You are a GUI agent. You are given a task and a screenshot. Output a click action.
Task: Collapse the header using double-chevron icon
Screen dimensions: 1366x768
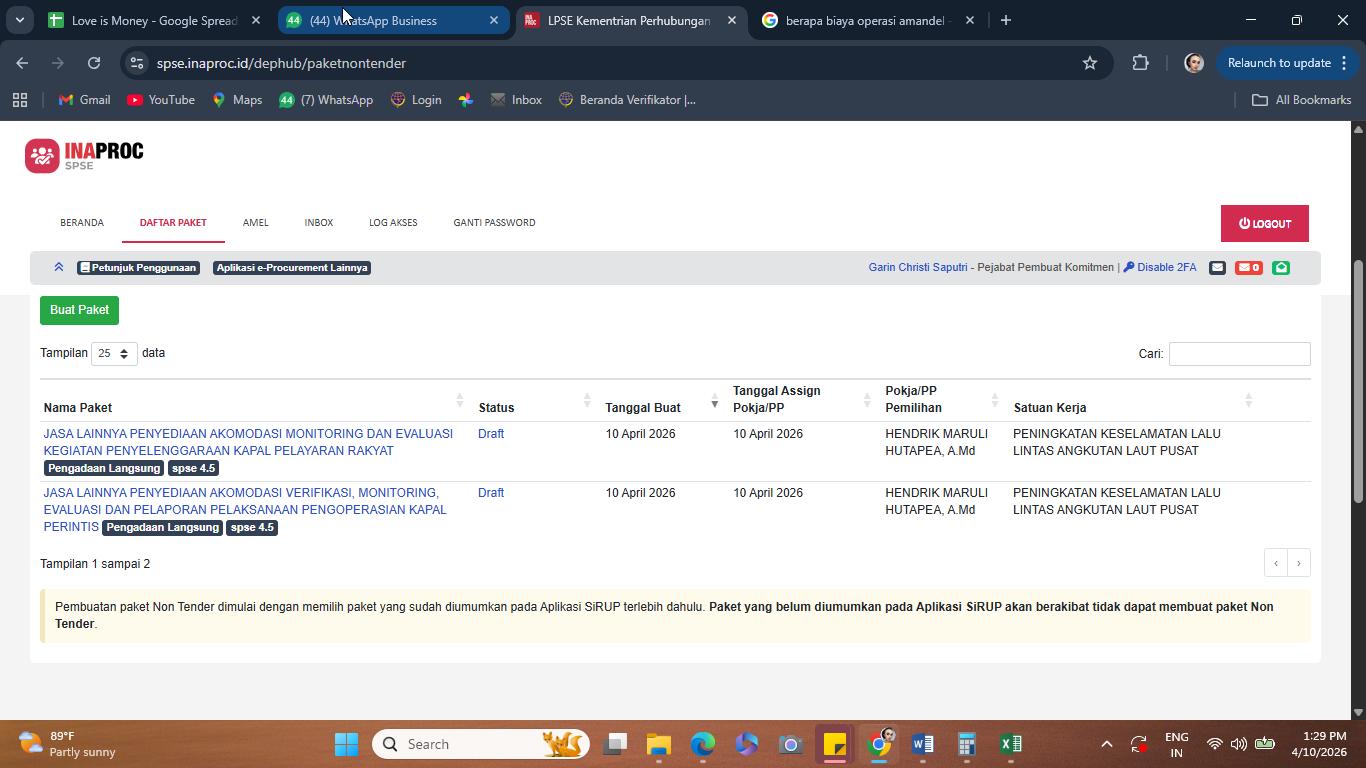point(59,267)
